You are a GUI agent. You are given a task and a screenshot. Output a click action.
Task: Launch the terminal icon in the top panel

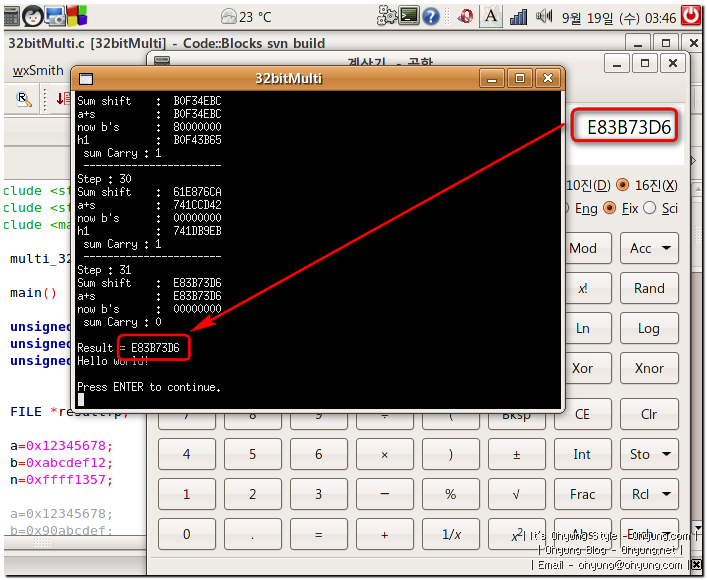point(409,16)
